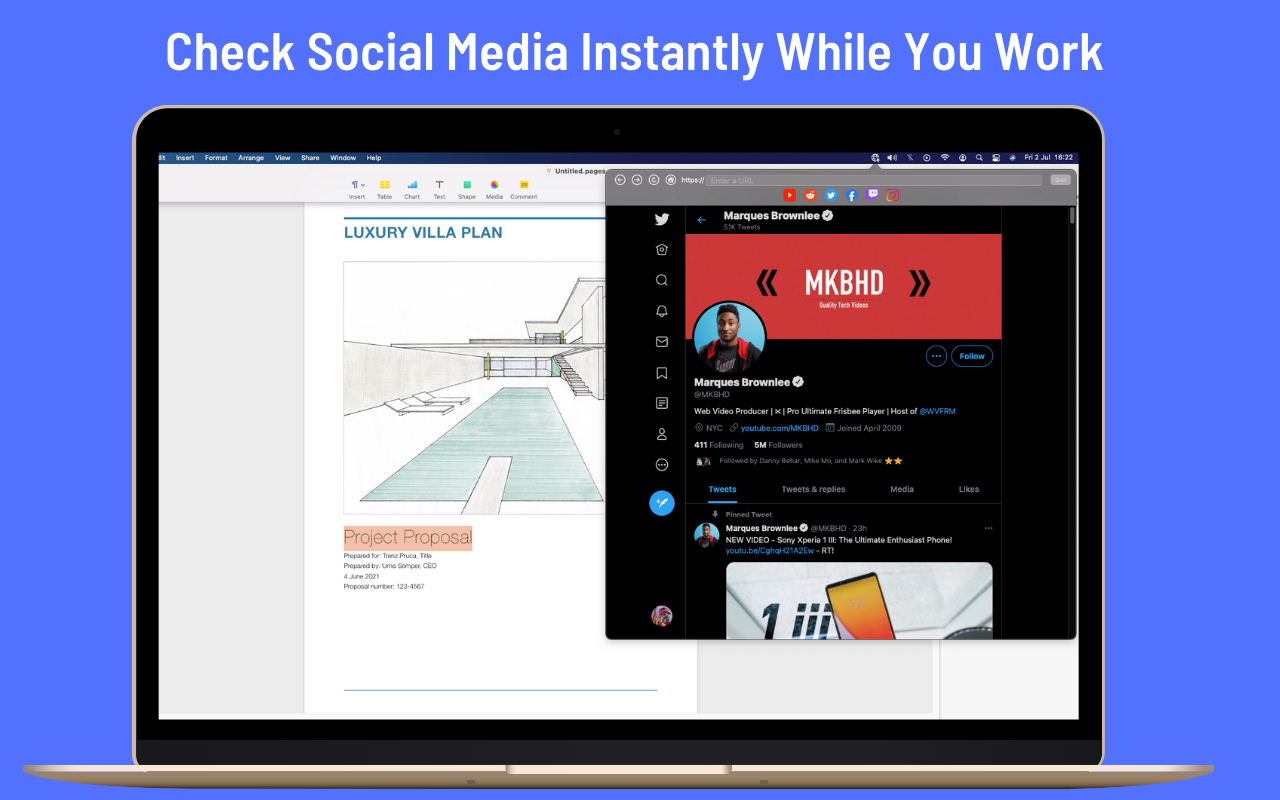Click the Wi-Fi icon in menu bar
The image size is (1280, 800).
point(945,158)
